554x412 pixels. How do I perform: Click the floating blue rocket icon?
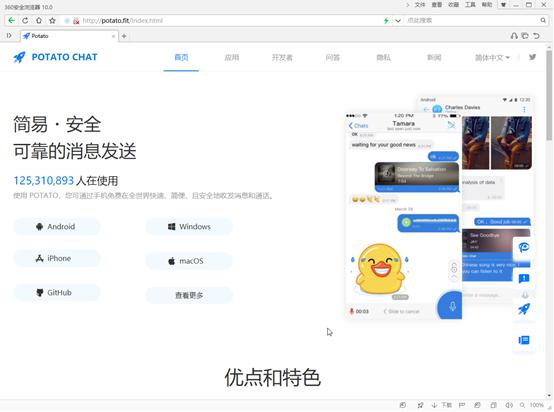pyautogui.click(x=524, y=309)
